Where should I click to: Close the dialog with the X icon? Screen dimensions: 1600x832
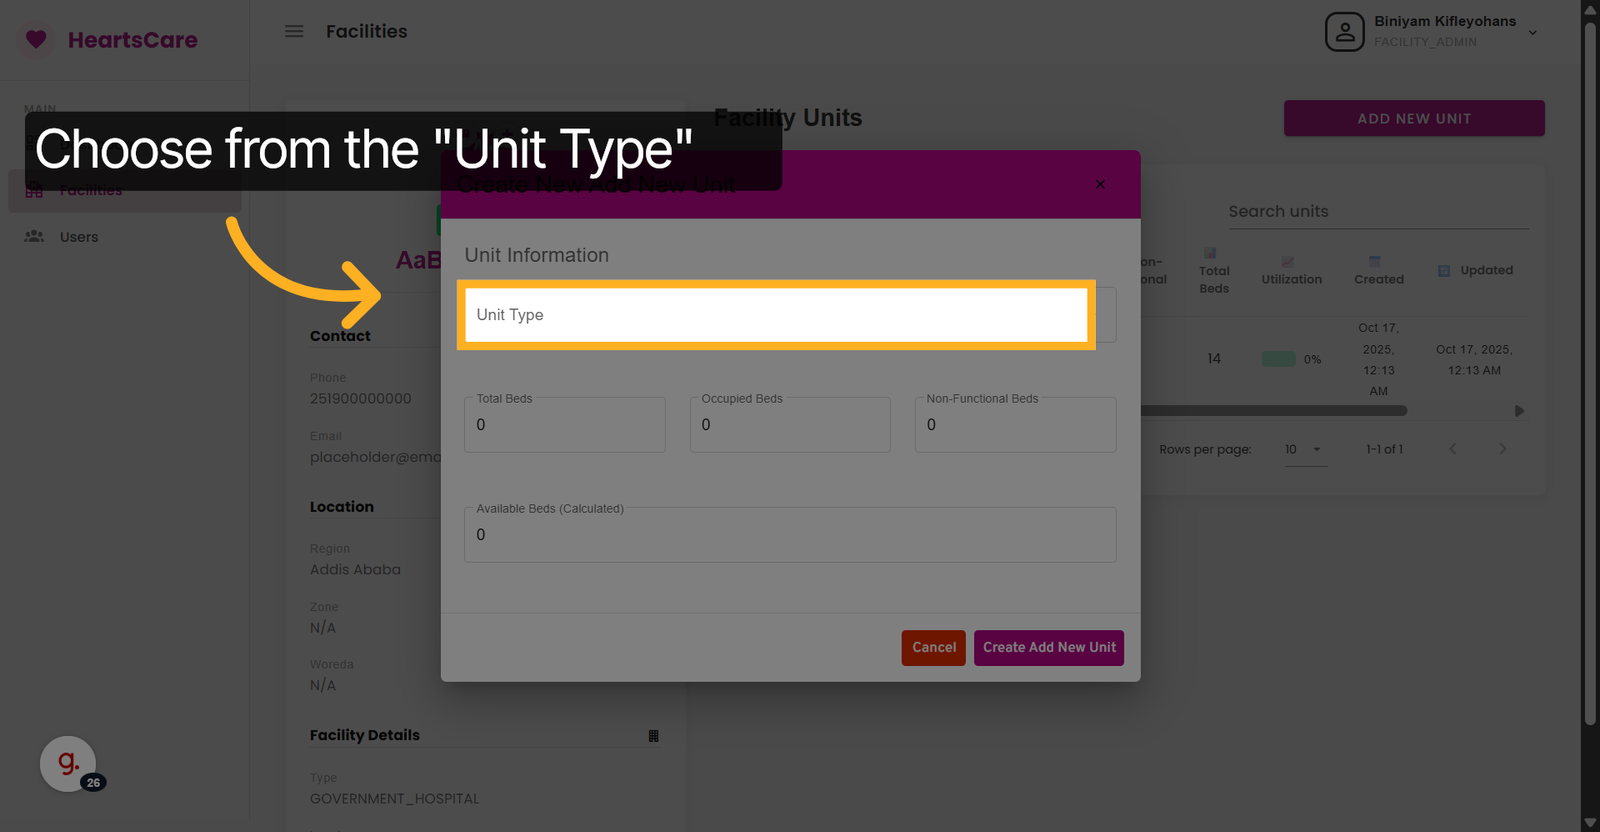tap(1100, 184)
